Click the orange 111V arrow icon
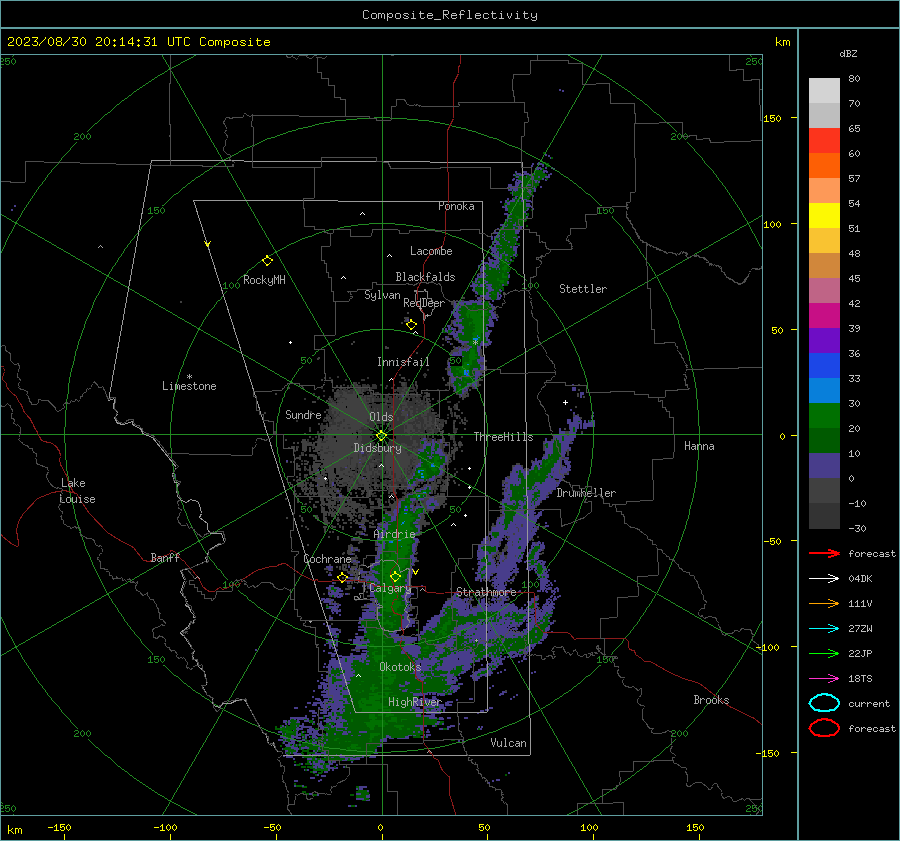Image resolution: width=900 pixels, height=841 pixels. tap(824, 603)
